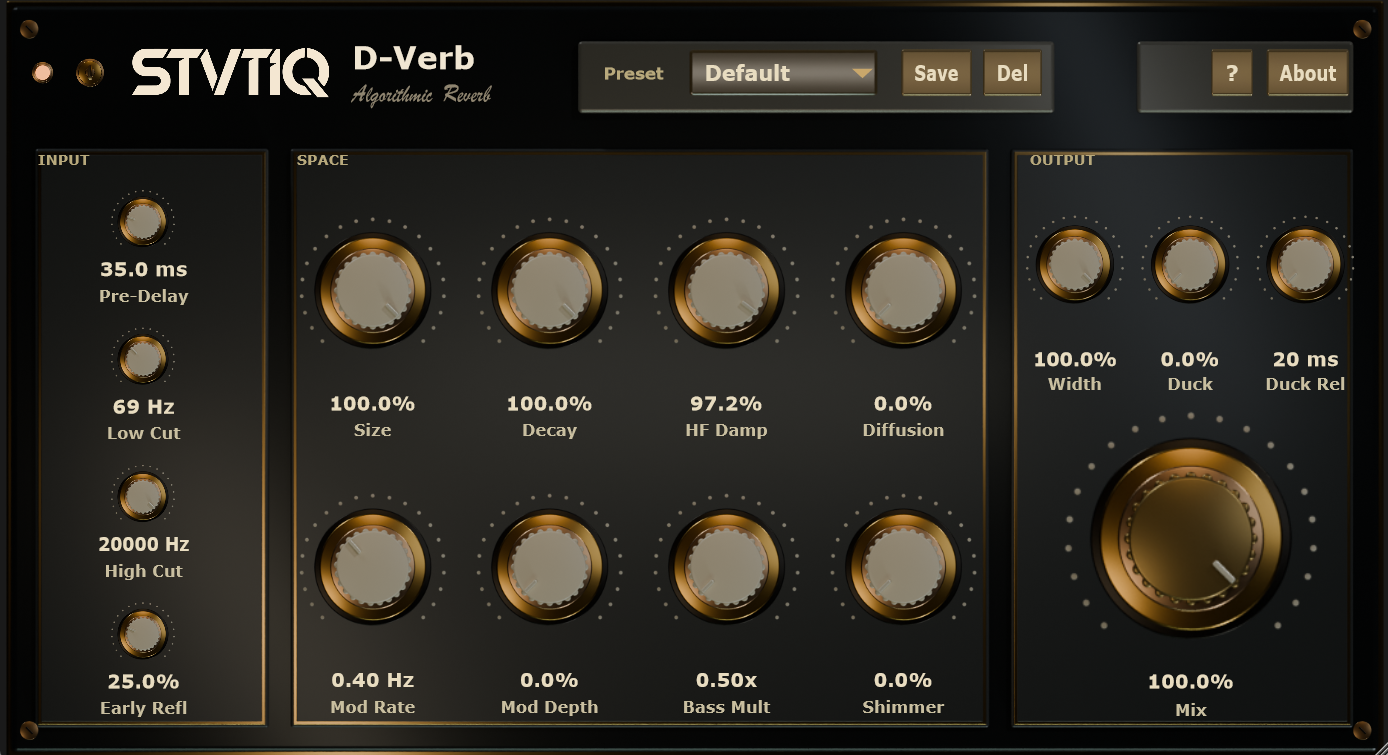Click the 0.40 Hz Mod Rate value
This screenshot has height=755, width=1388.
pyautogui.click(x=372, y=680)
